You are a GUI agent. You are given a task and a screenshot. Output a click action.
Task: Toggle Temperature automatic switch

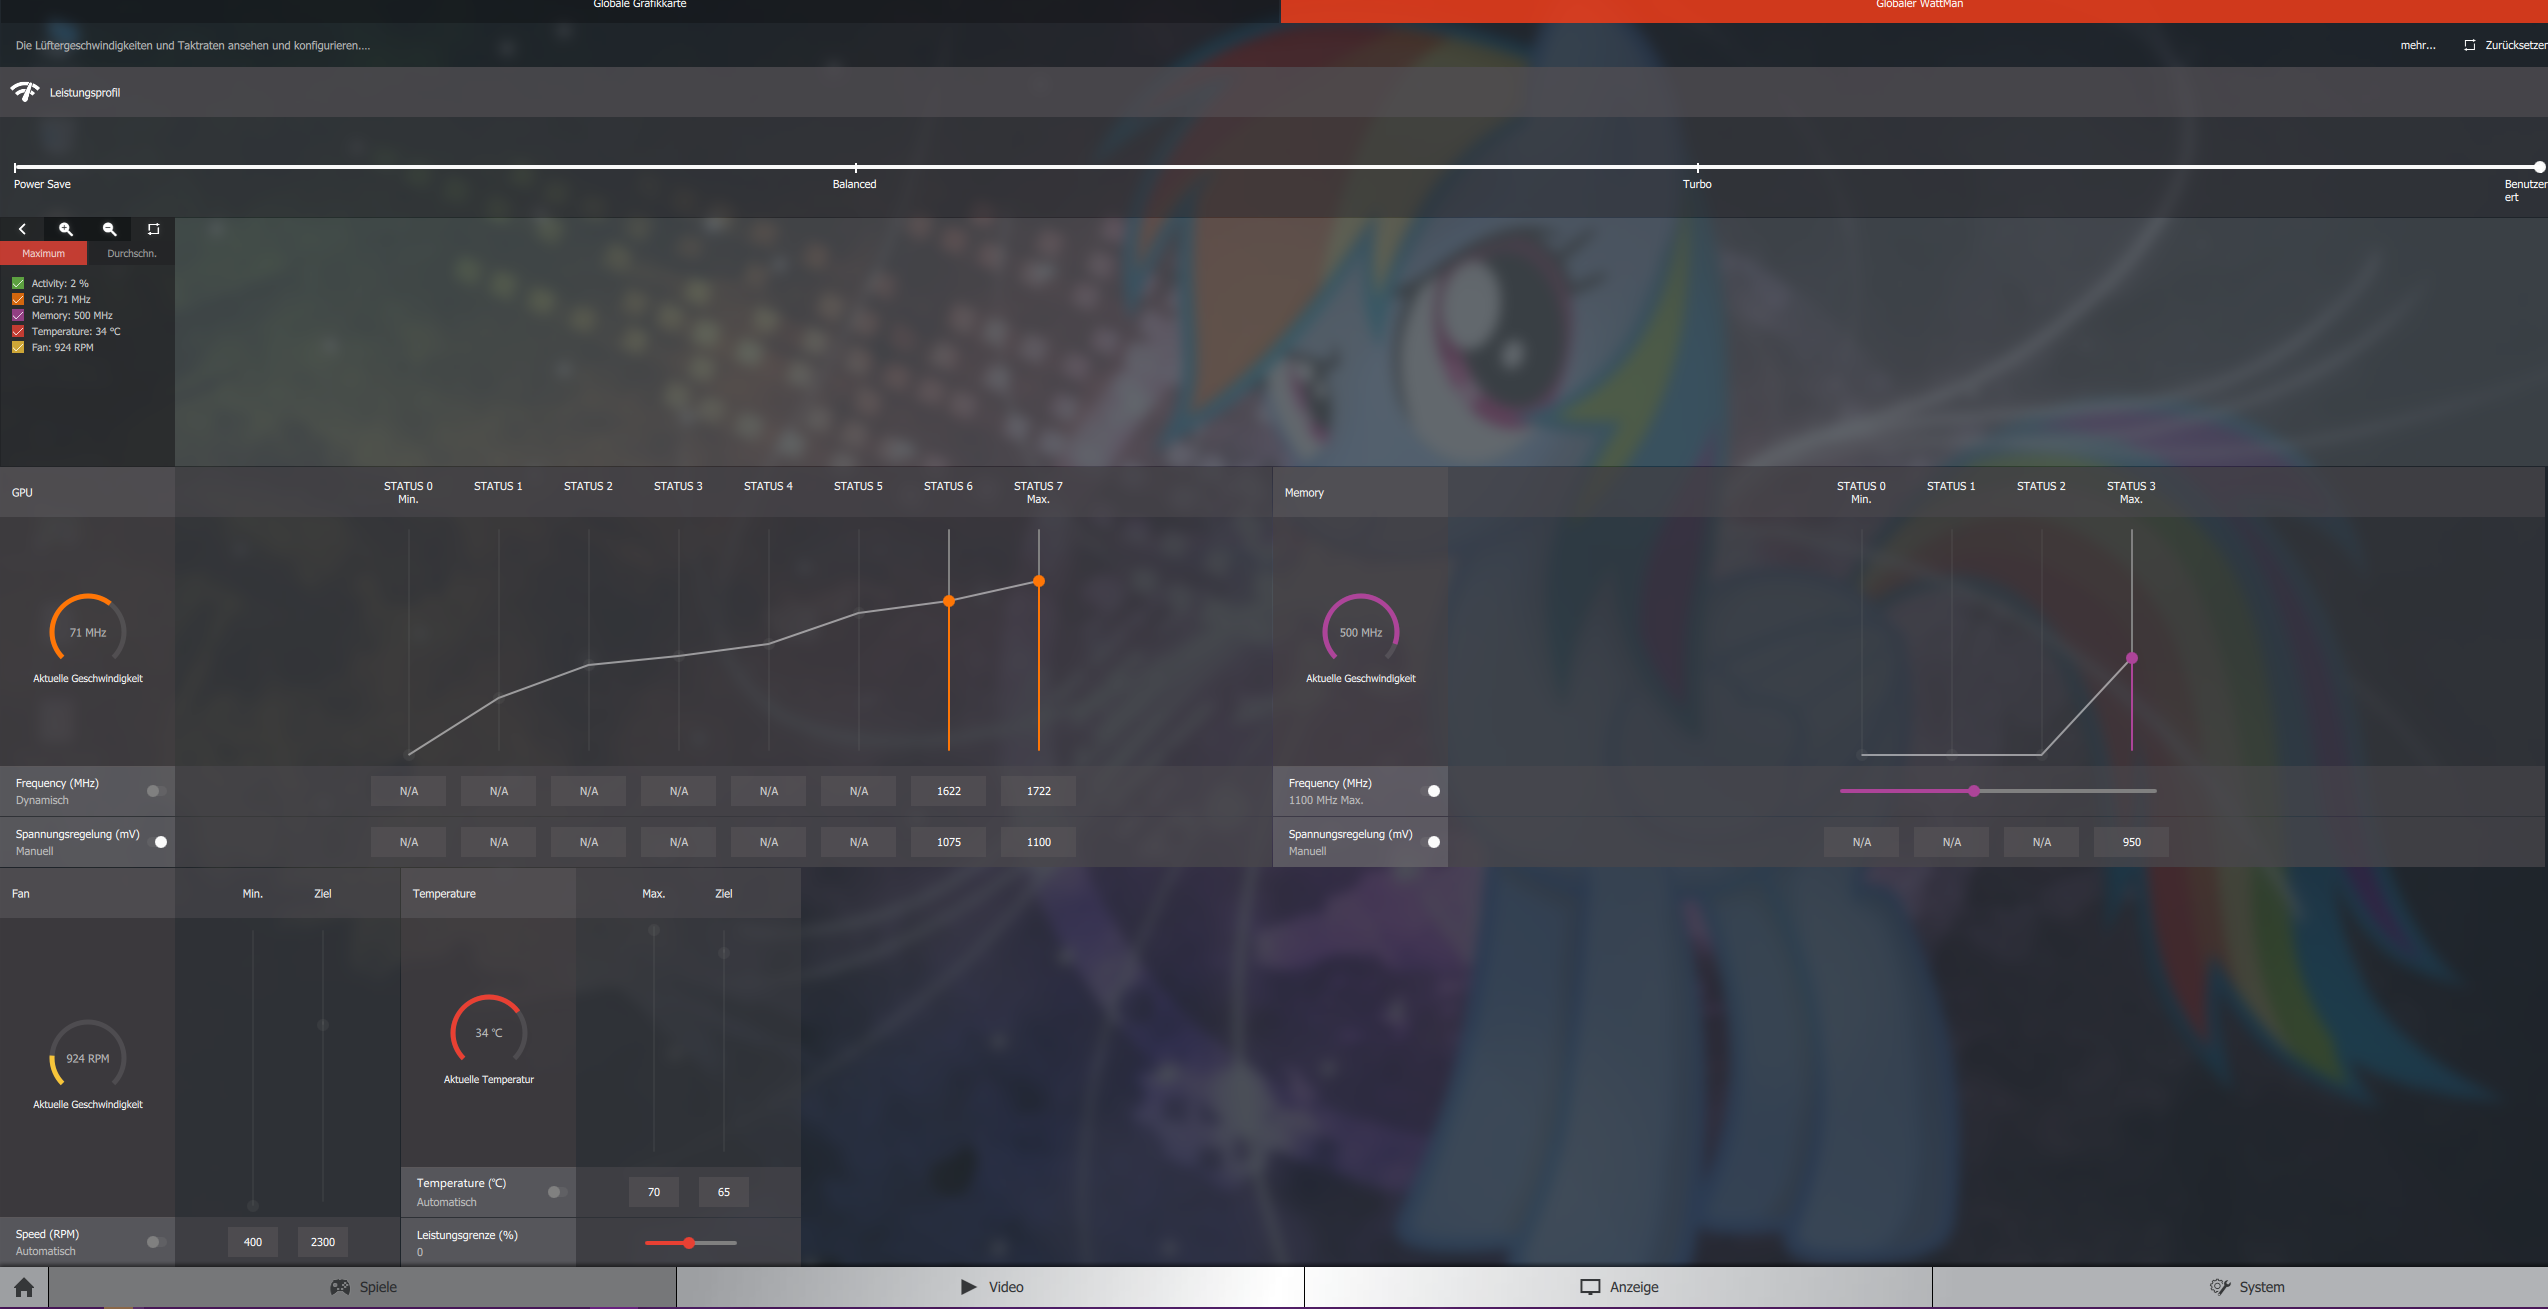click(x=558, y=1192)
